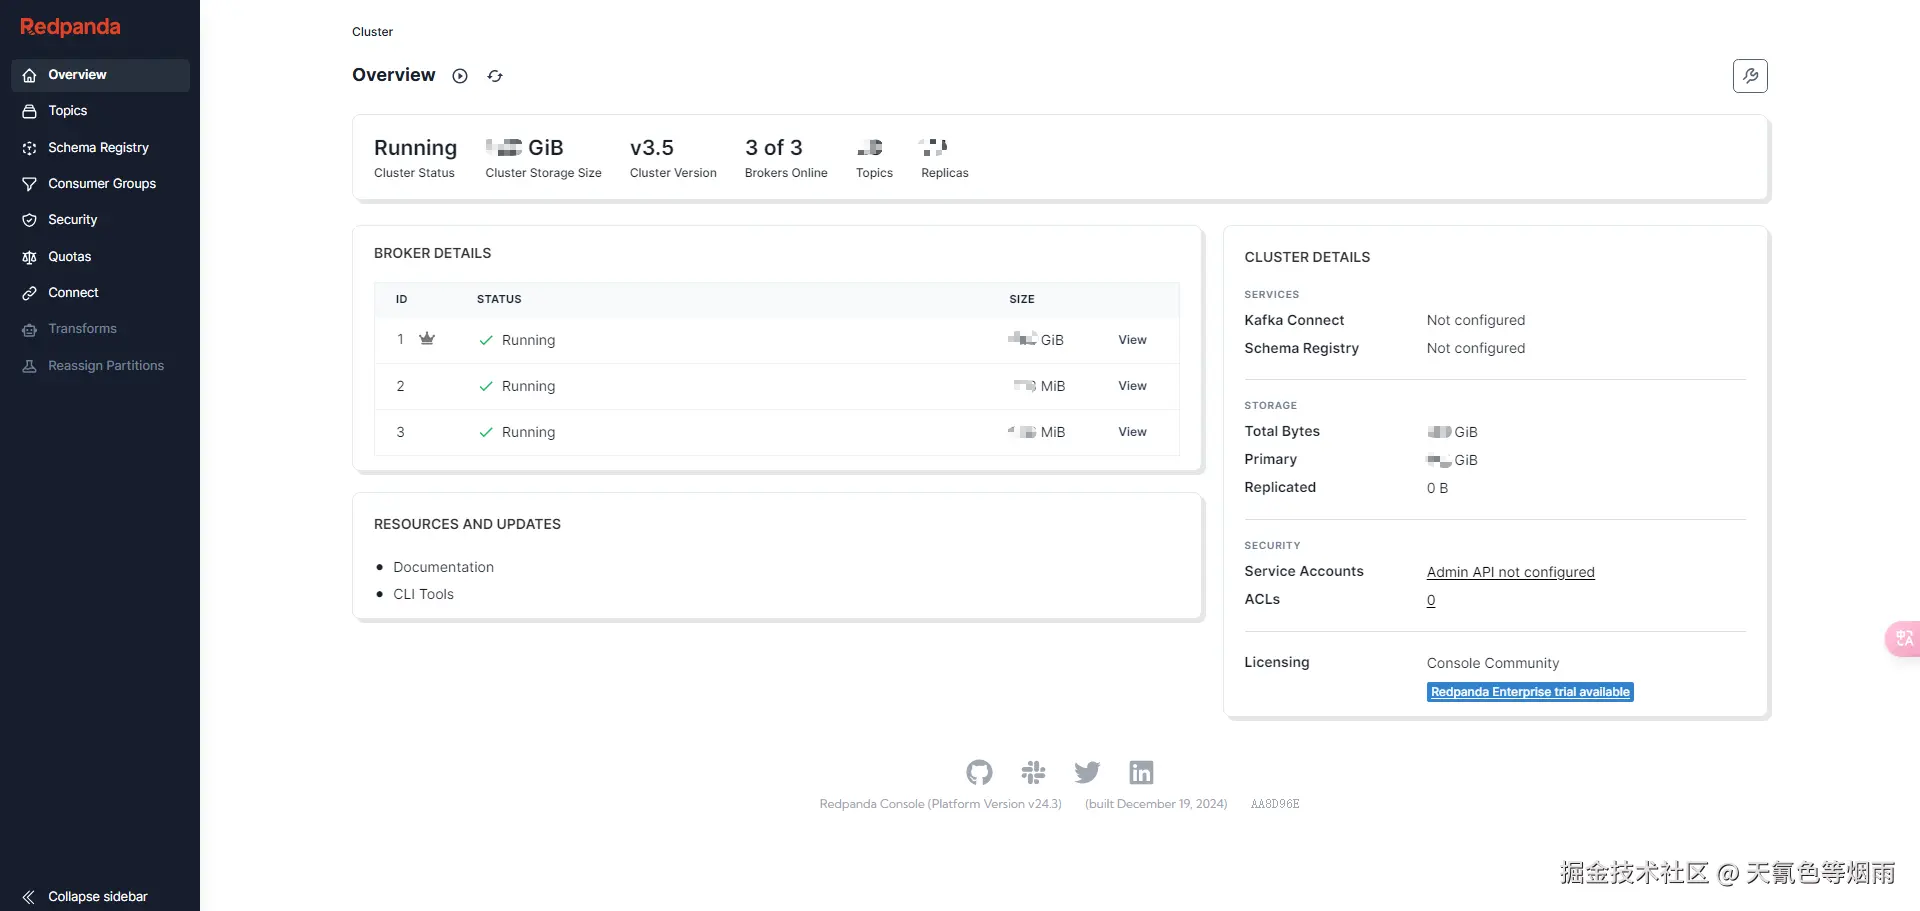The height and width of the screenshot is (911, 1920).
Task: Open the Overview sidebar item
Action: coord(100,75)
